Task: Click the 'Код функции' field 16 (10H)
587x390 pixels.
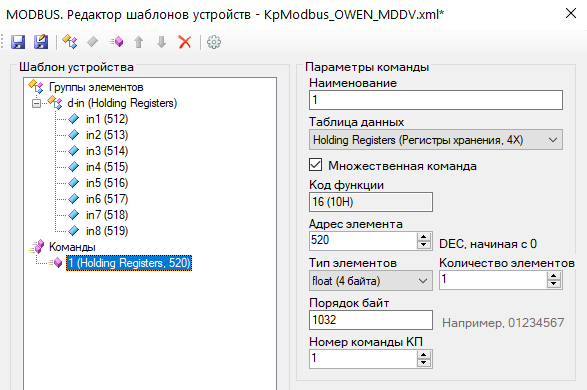Action: (371, 202)
